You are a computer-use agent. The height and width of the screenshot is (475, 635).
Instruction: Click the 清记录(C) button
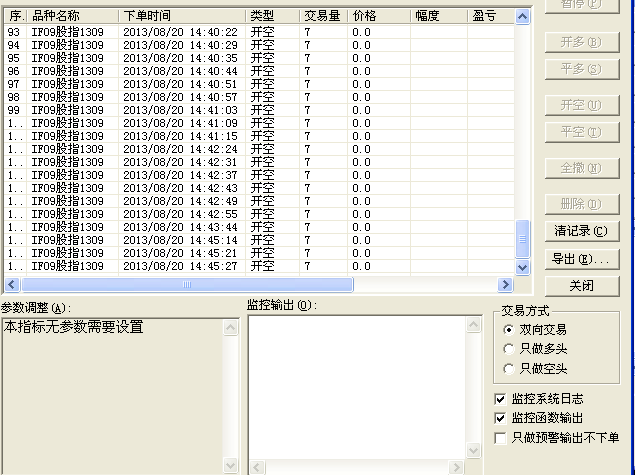pyautogui.click(x=582, y=231)
